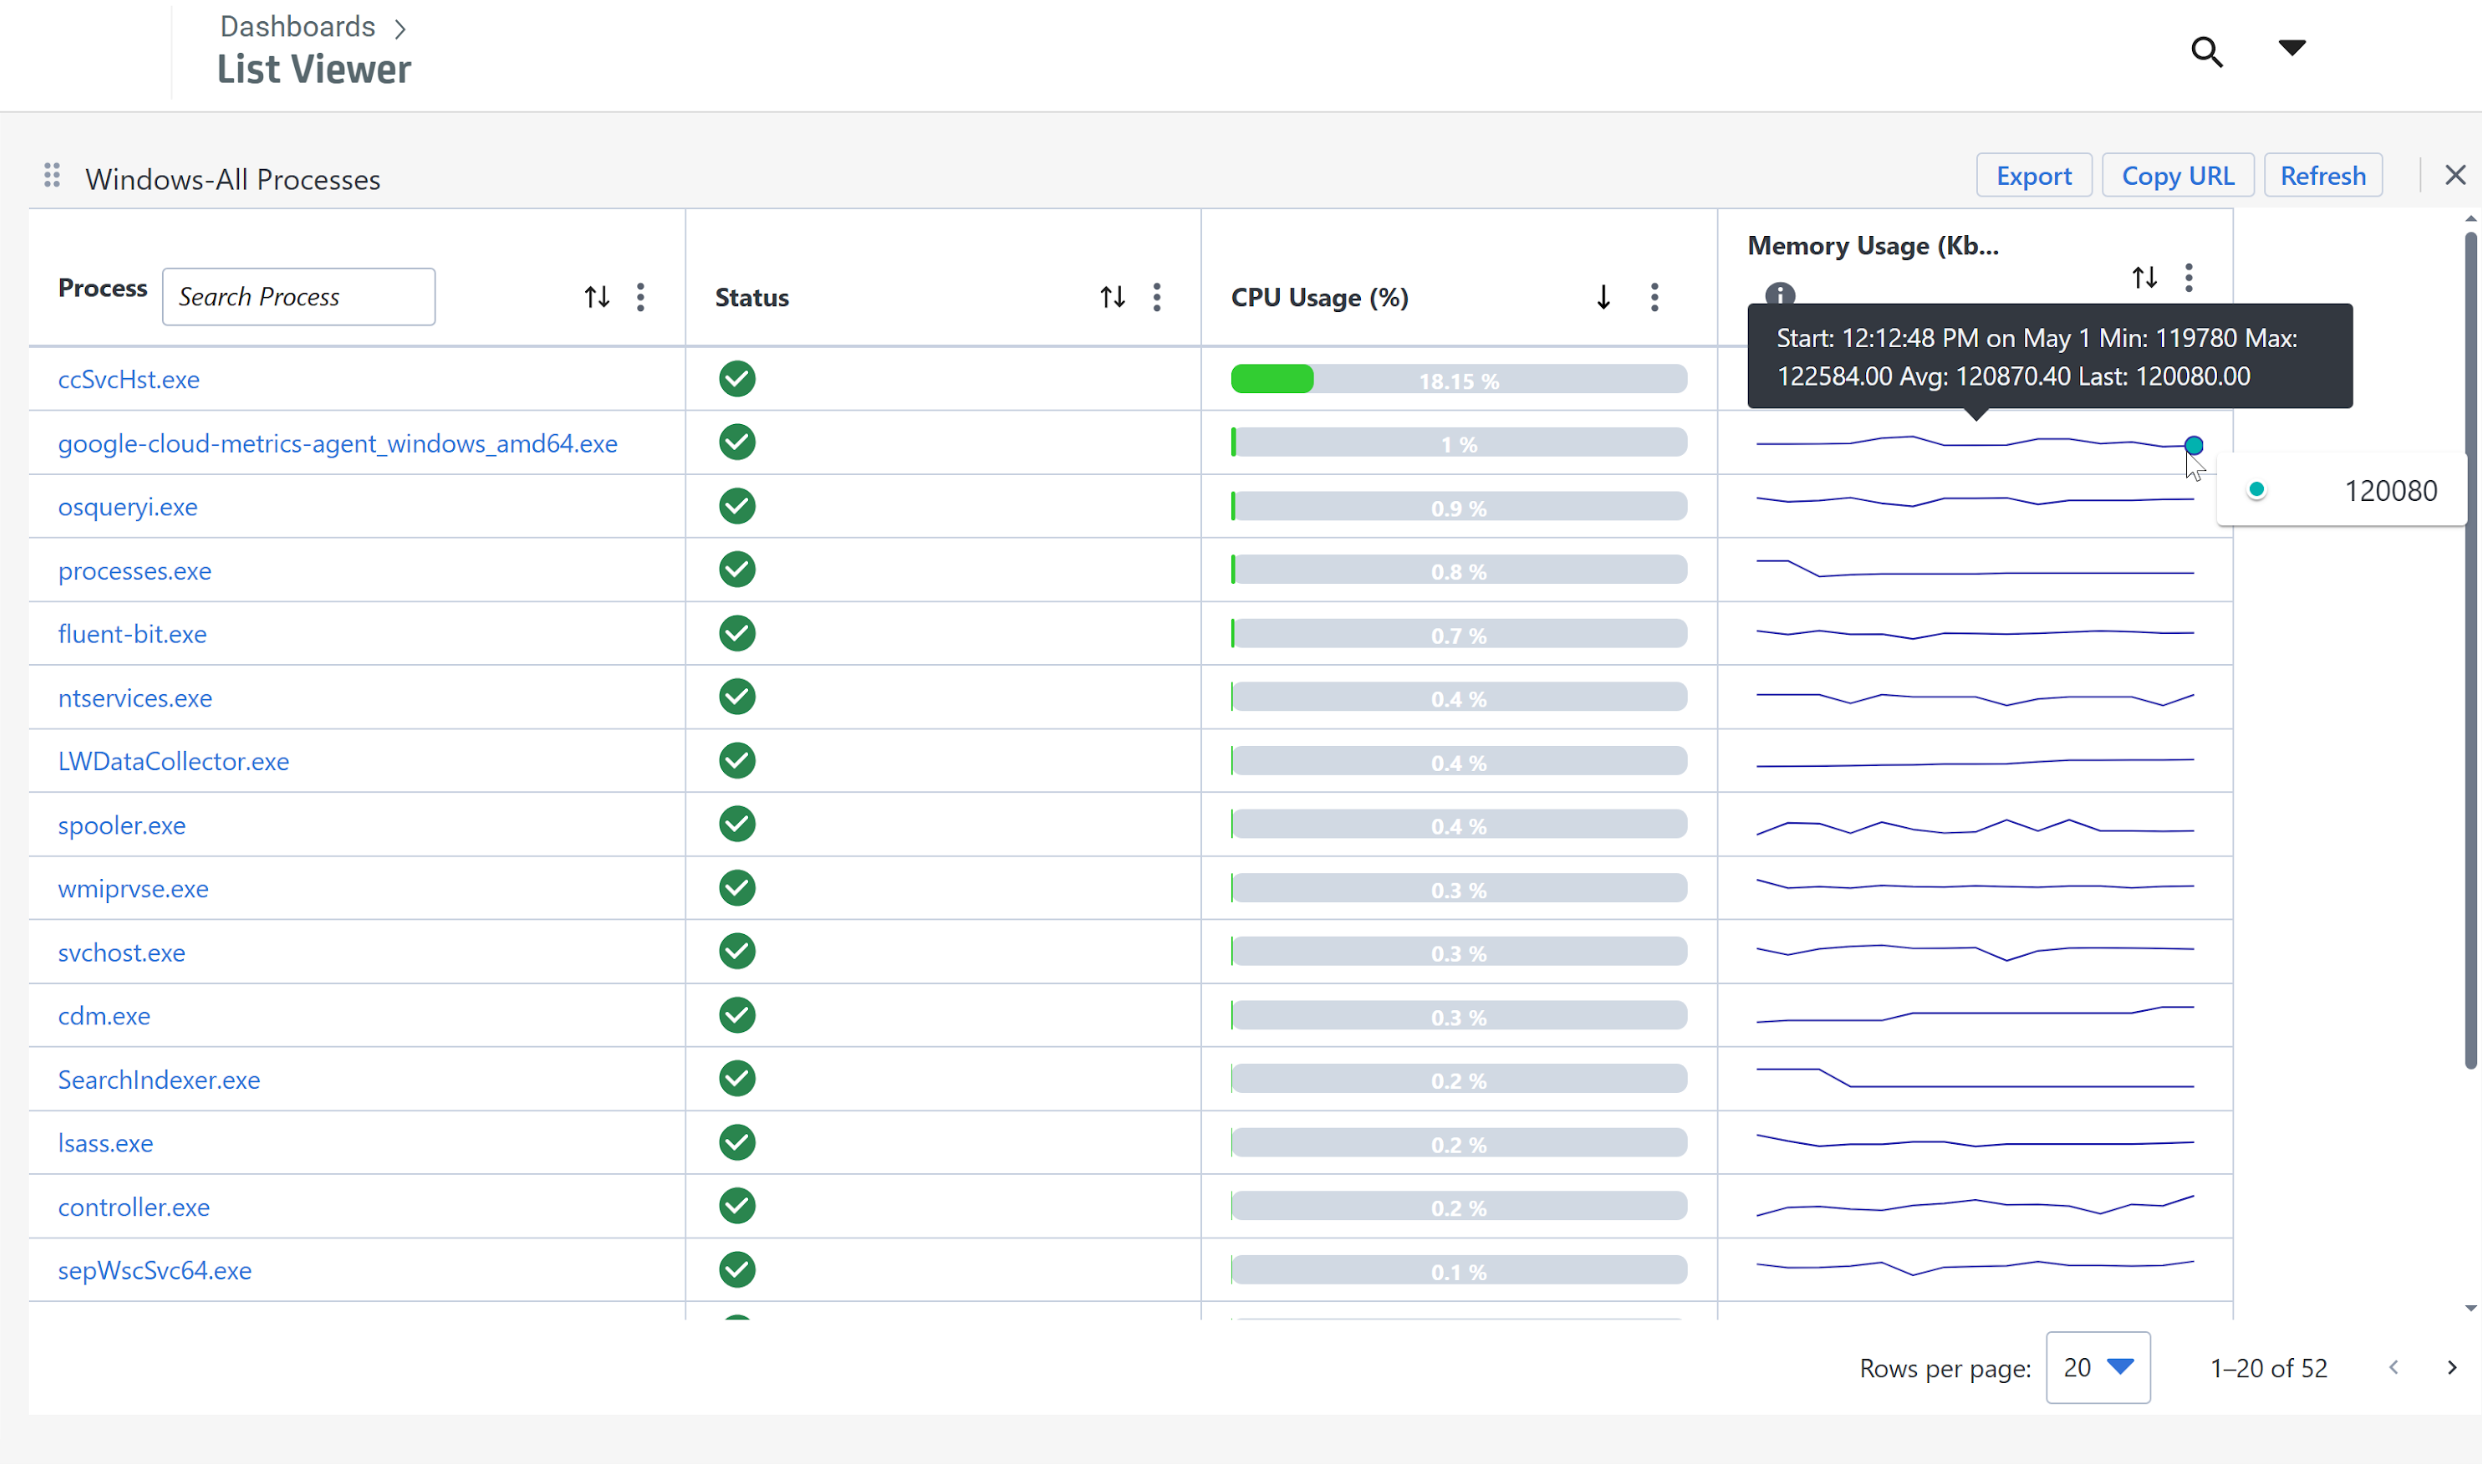2482x1464 pixels.
Task: Open the ccSvcHst.exe process details
Action: tap(128, 379)
